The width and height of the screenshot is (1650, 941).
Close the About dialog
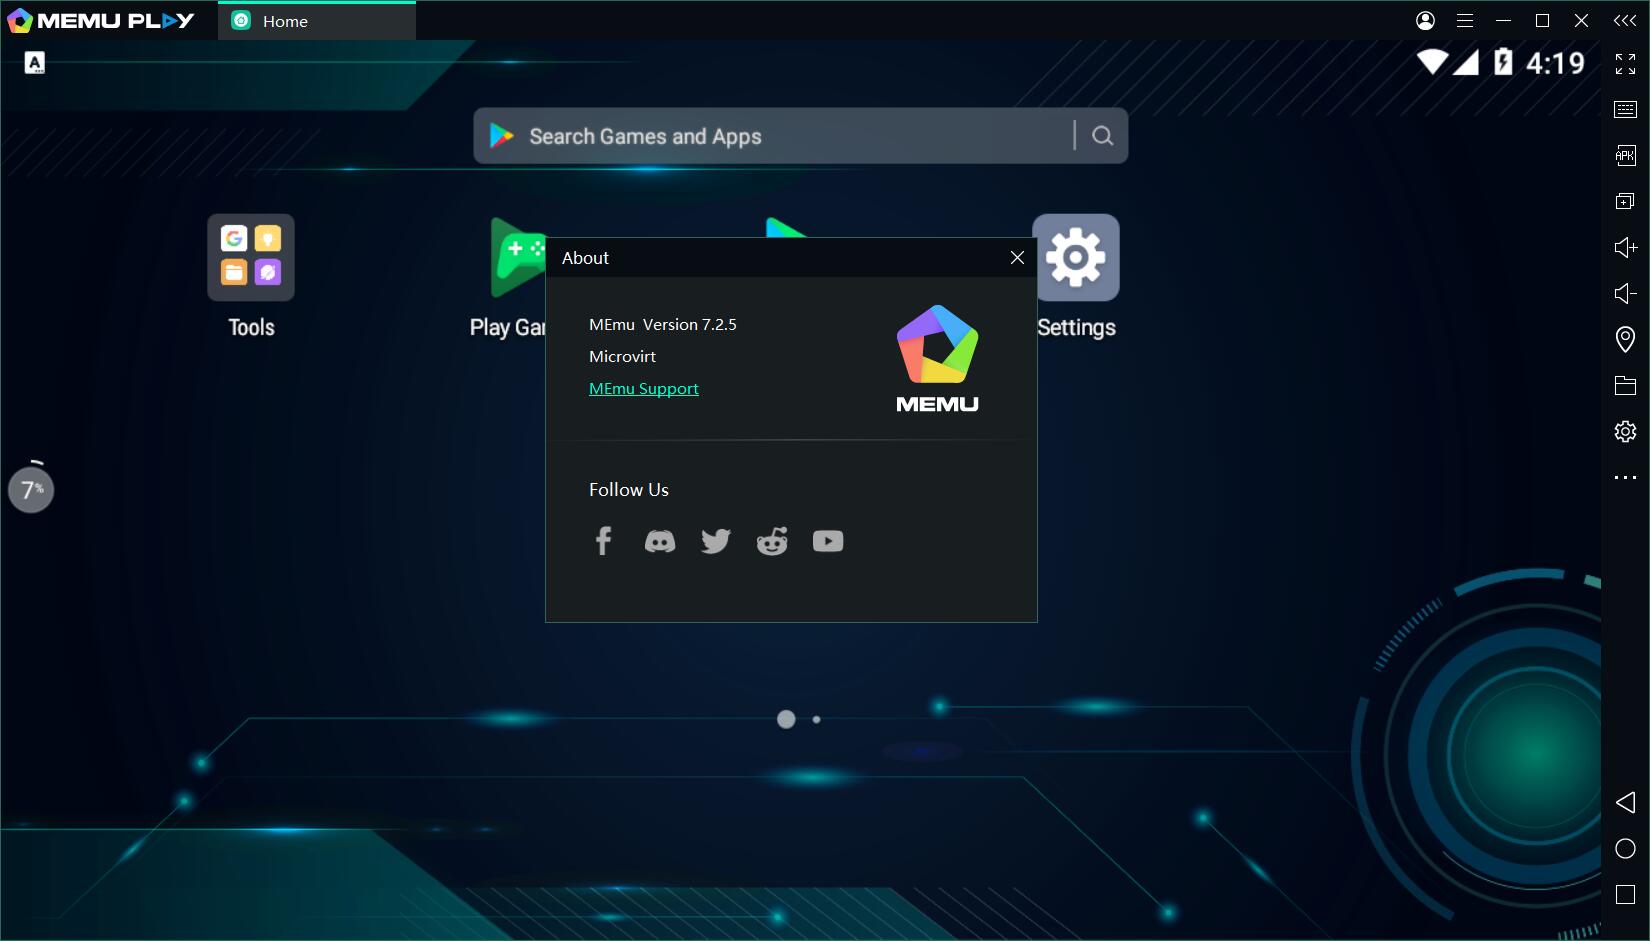(x=1017, y=258)
